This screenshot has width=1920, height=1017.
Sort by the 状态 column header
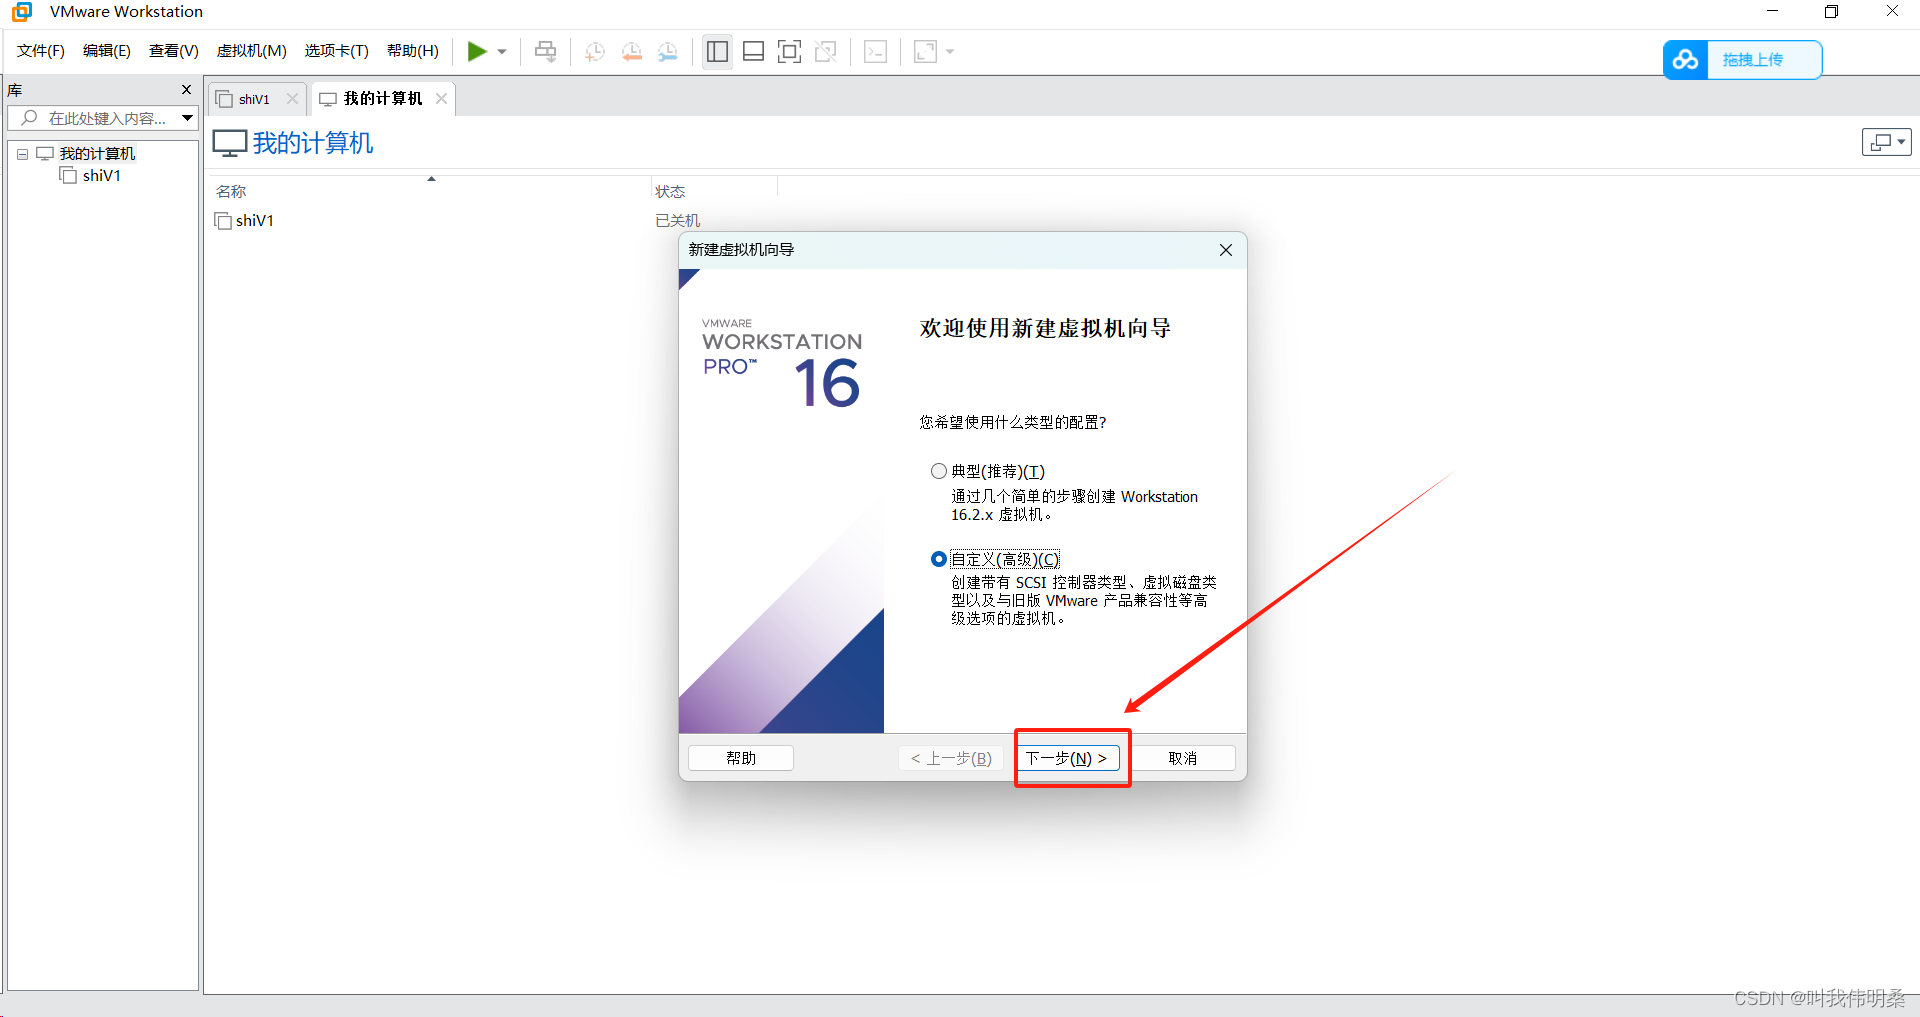(670, 191)
